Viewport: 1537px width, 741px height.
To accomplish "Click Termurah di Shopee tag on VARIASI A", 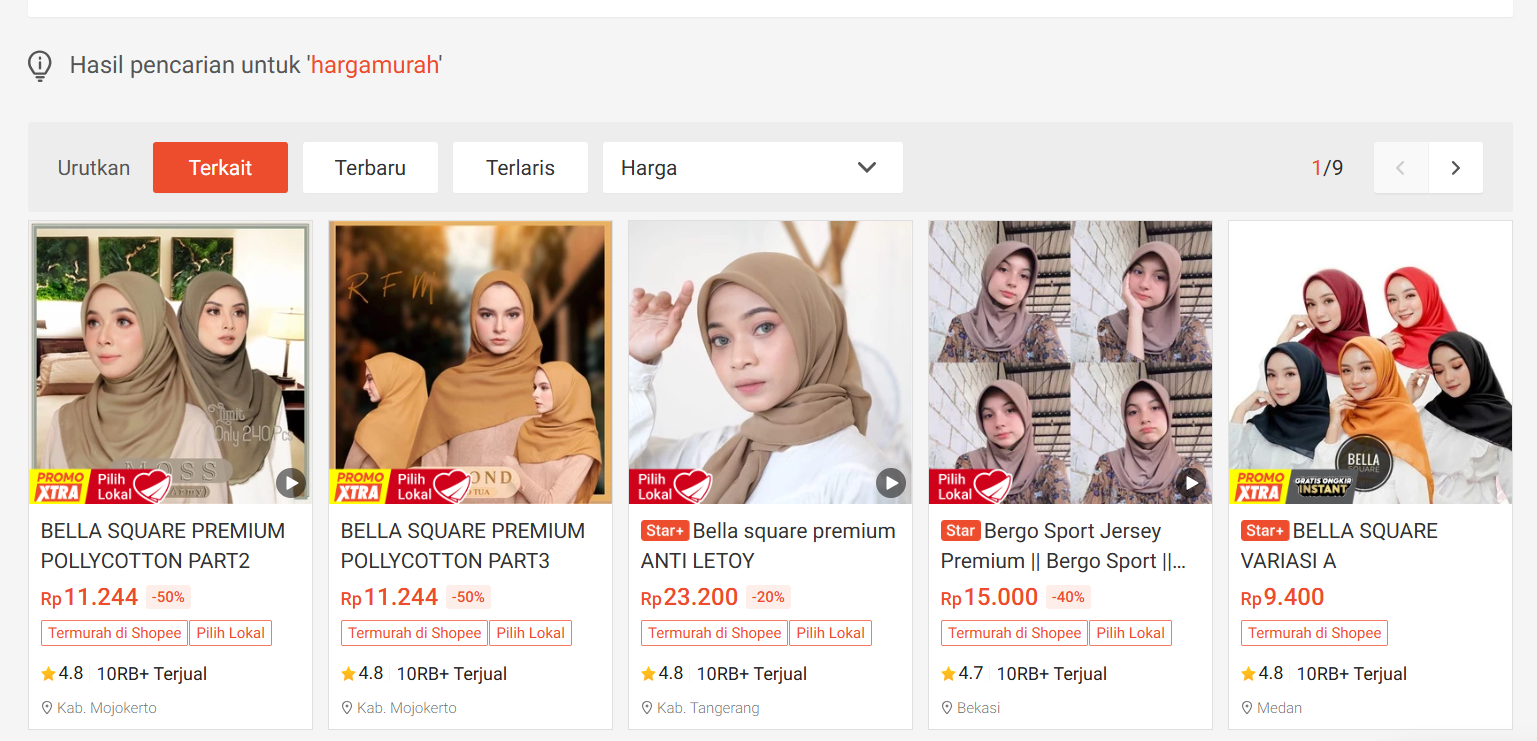I will click(1315, 633).
